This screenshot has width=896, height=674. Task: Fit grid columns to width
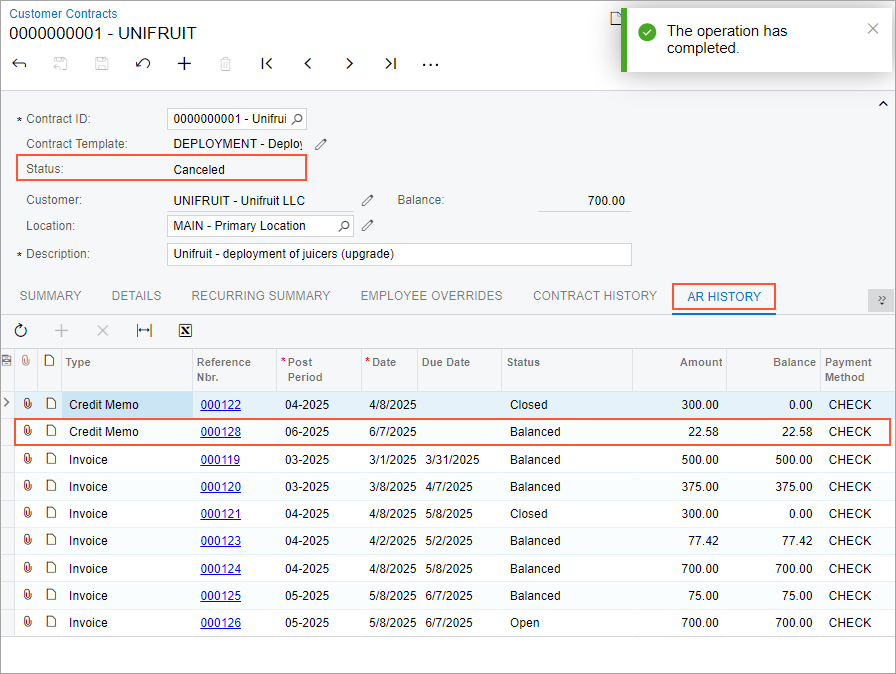(x=144, y=330)
